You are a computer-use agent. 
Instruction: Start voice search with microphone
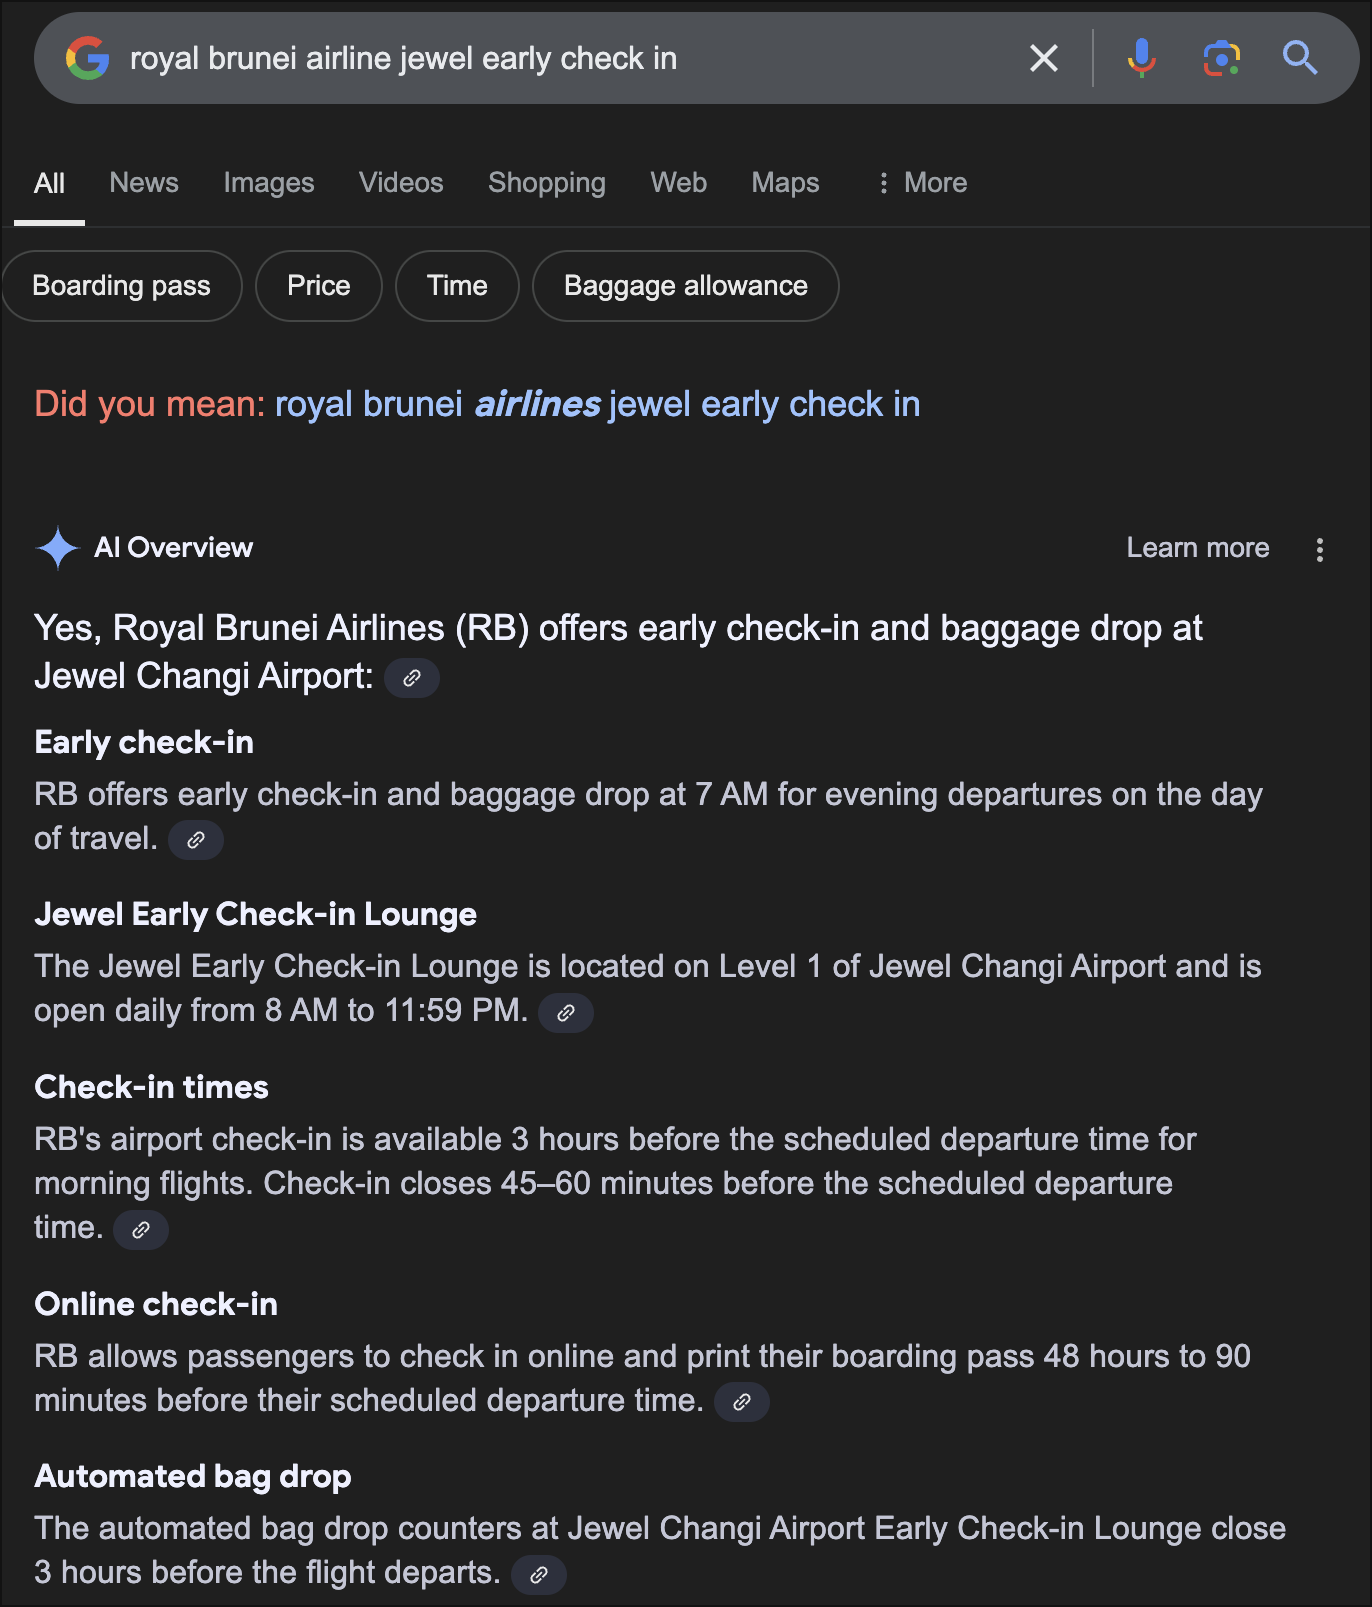(x=1141, y=58)
